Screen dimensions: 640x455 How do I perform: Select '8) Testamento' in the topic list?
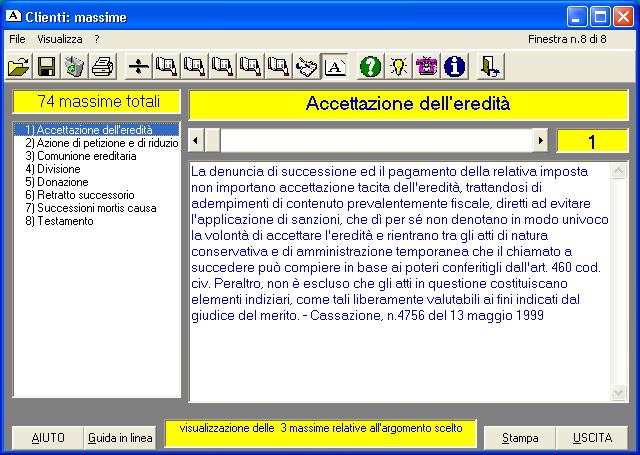pos(60,221)
